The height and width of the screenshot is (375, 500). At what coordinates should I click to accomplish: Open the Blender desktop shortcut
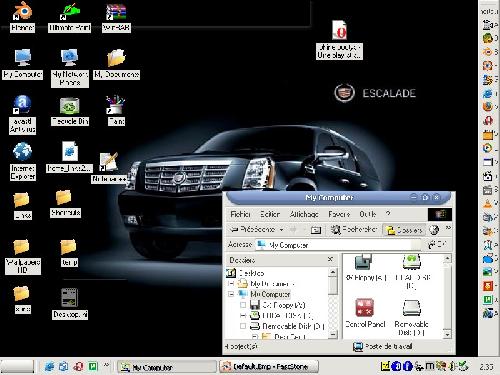point(22,17)
